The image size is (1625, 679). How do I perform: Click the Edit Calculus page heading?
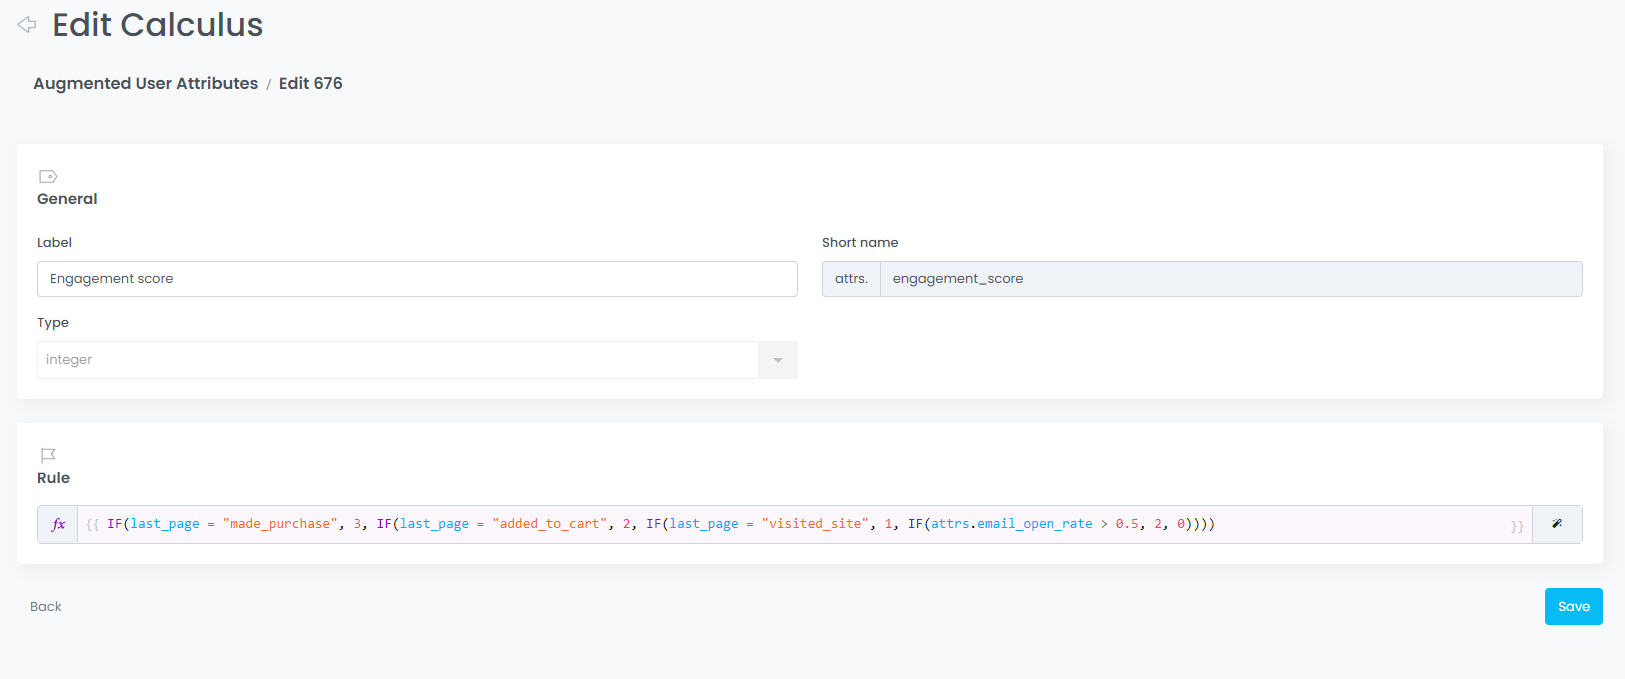[157, 25]
